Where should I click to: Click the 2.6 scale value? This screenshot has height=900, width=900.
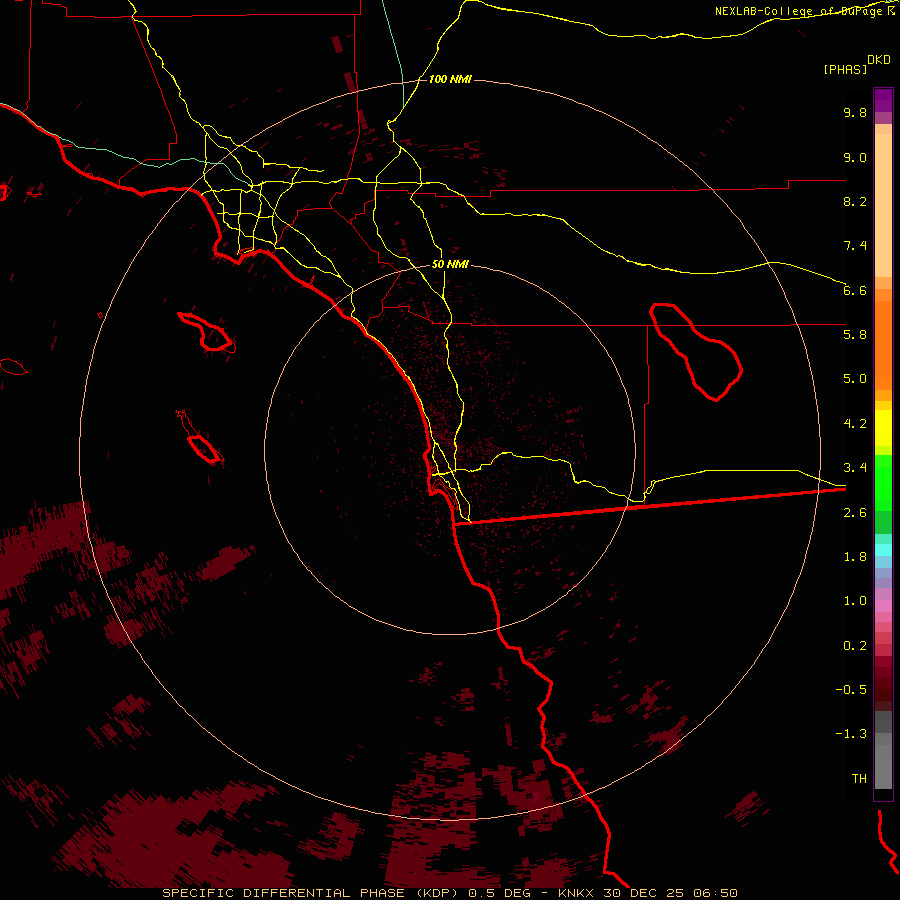(855, 513)
